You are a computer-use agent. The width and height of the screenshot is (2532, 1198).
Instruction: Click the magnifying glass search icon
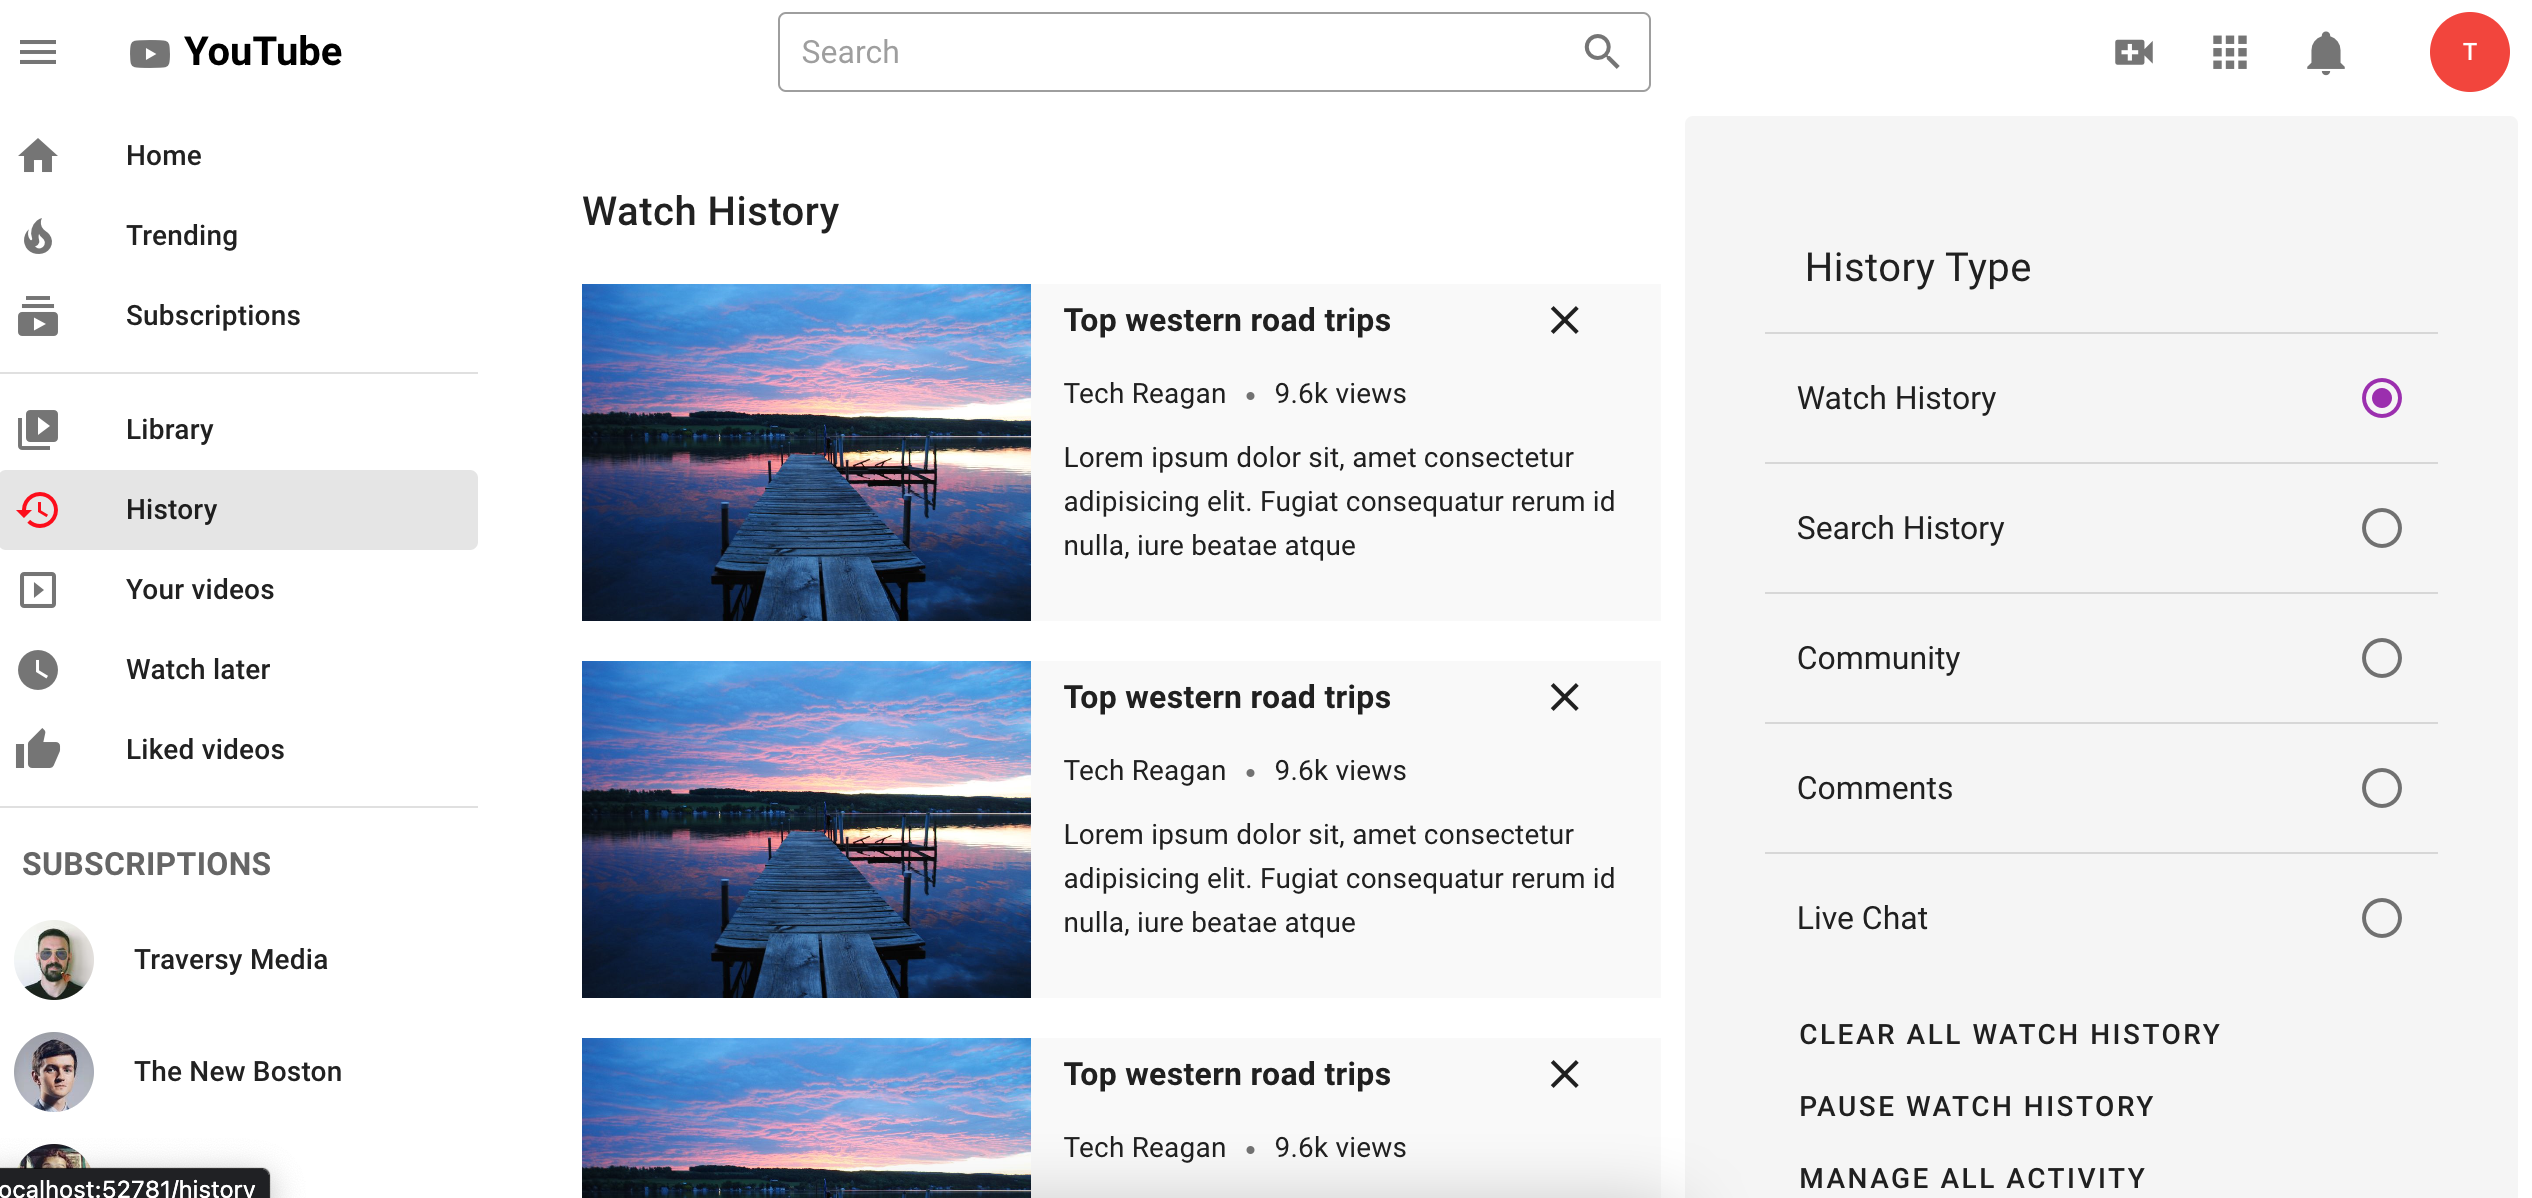pos(1602,51)
